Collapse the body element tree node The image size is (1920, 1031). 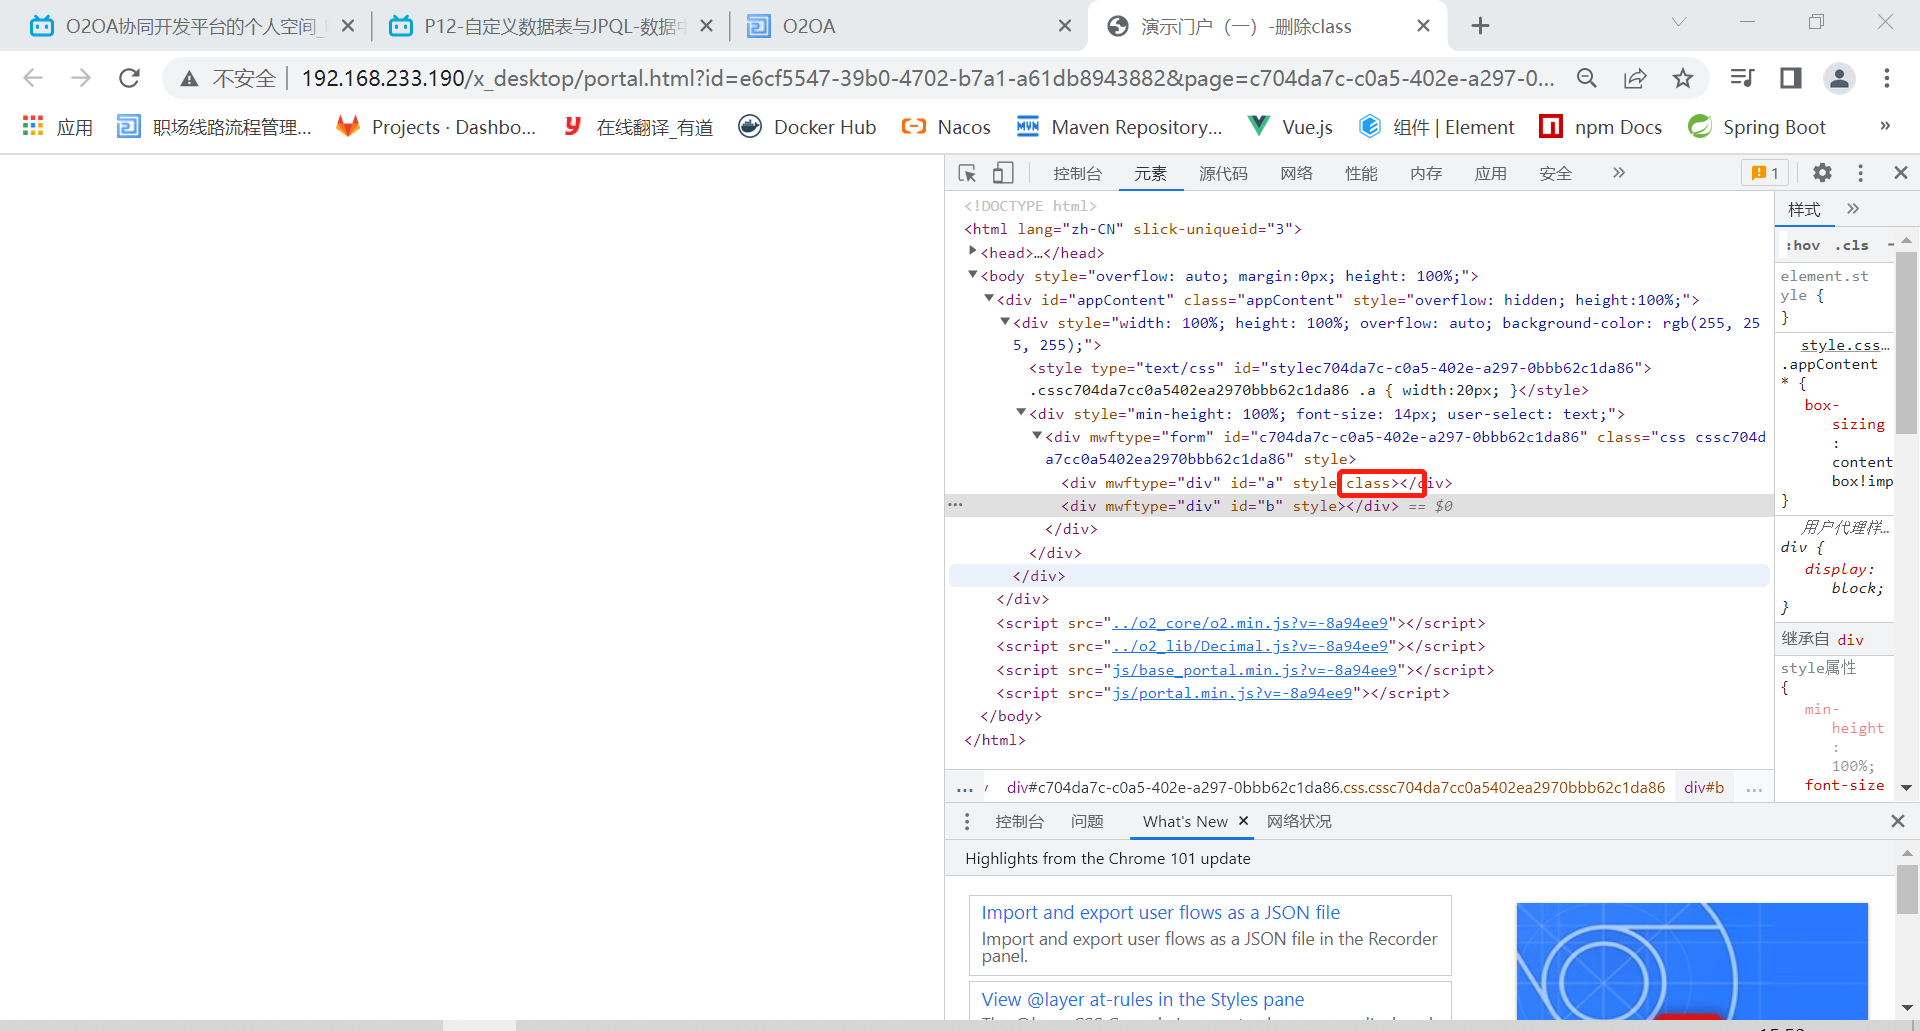972,275
